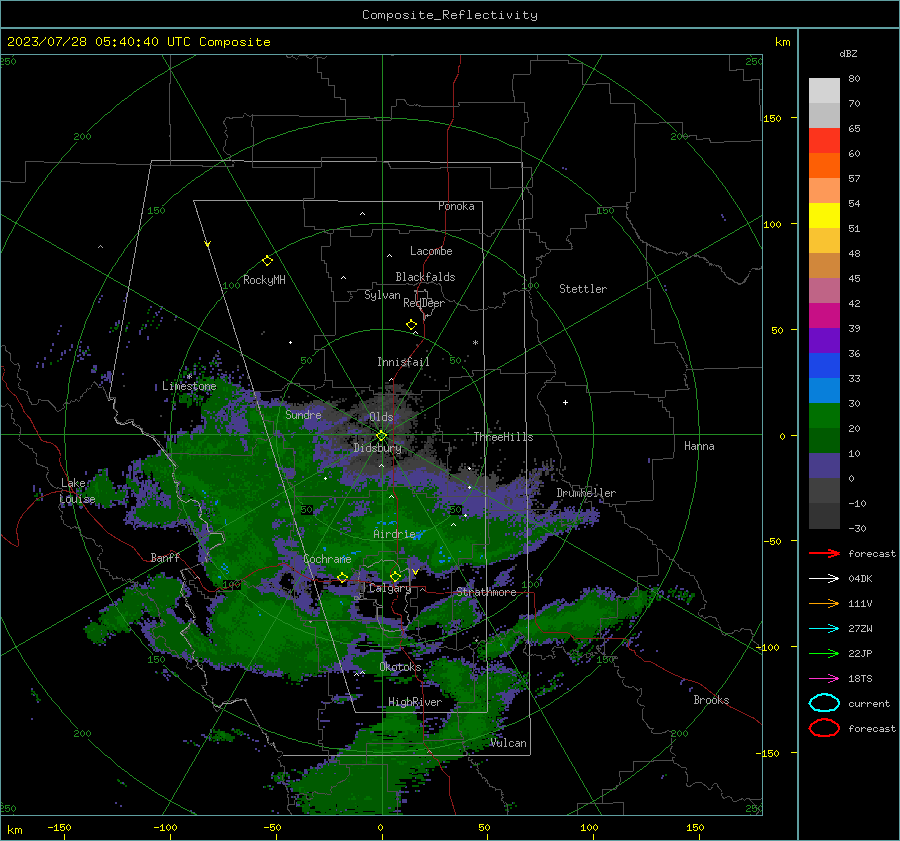The height and width of the screenshot is (841, 900).
Task: Click the HighRiver city label
Action: 415,702
